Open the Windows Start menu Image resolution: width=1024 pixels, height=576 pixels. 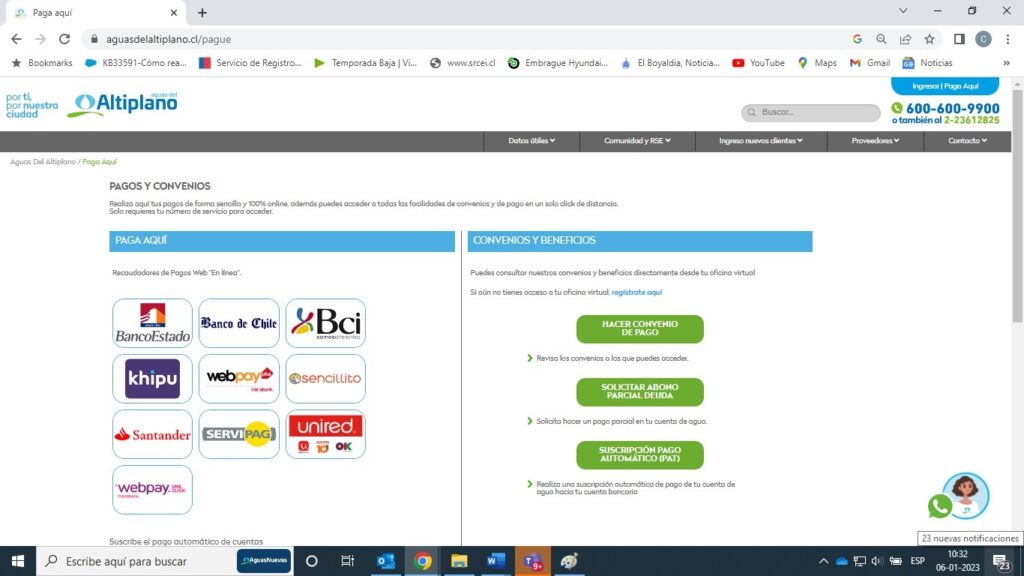point(18,561)
